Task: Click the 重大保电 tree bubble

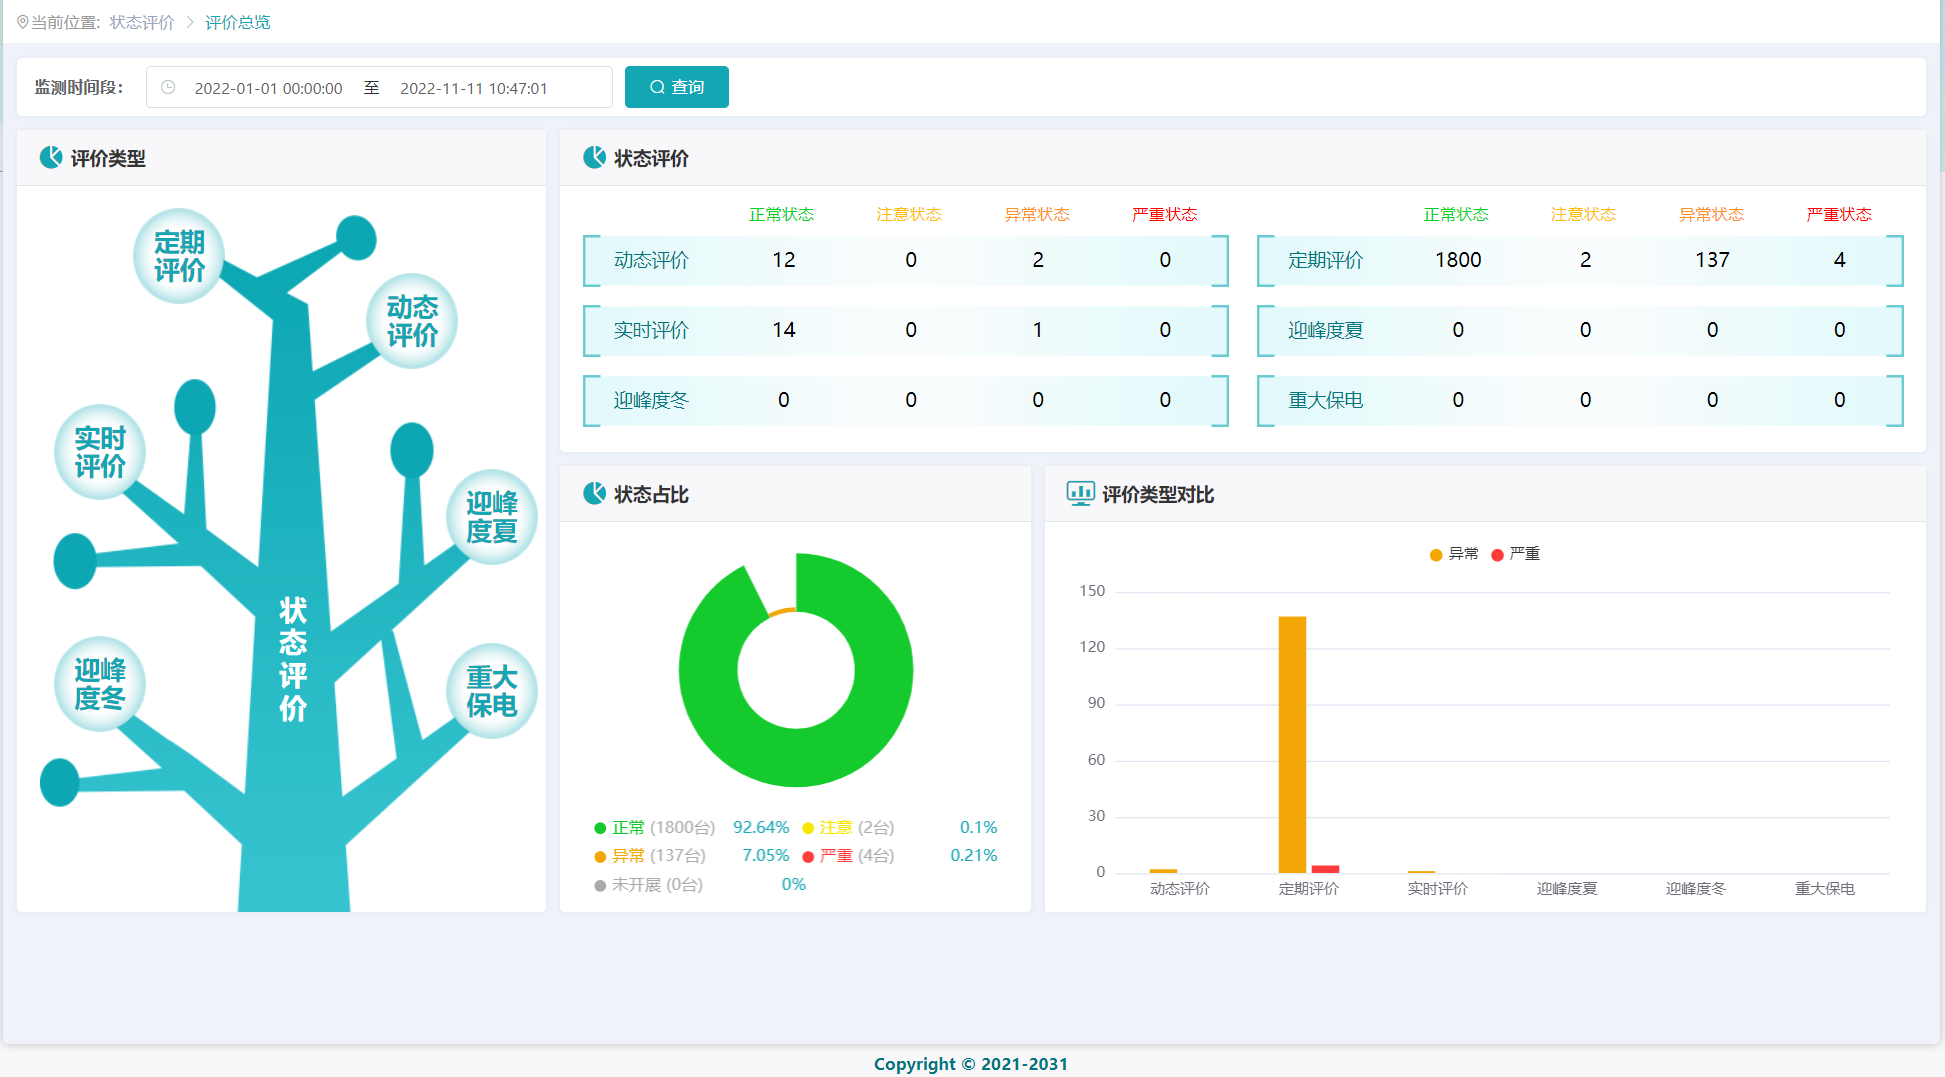Action: 491,691
